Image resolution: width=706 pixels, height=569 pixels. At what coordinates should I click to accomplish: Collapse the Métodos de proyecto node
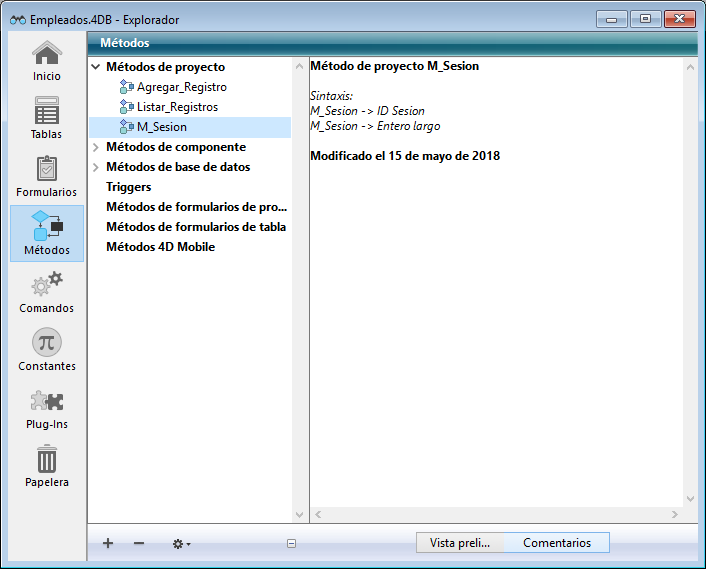click(96, 67)
